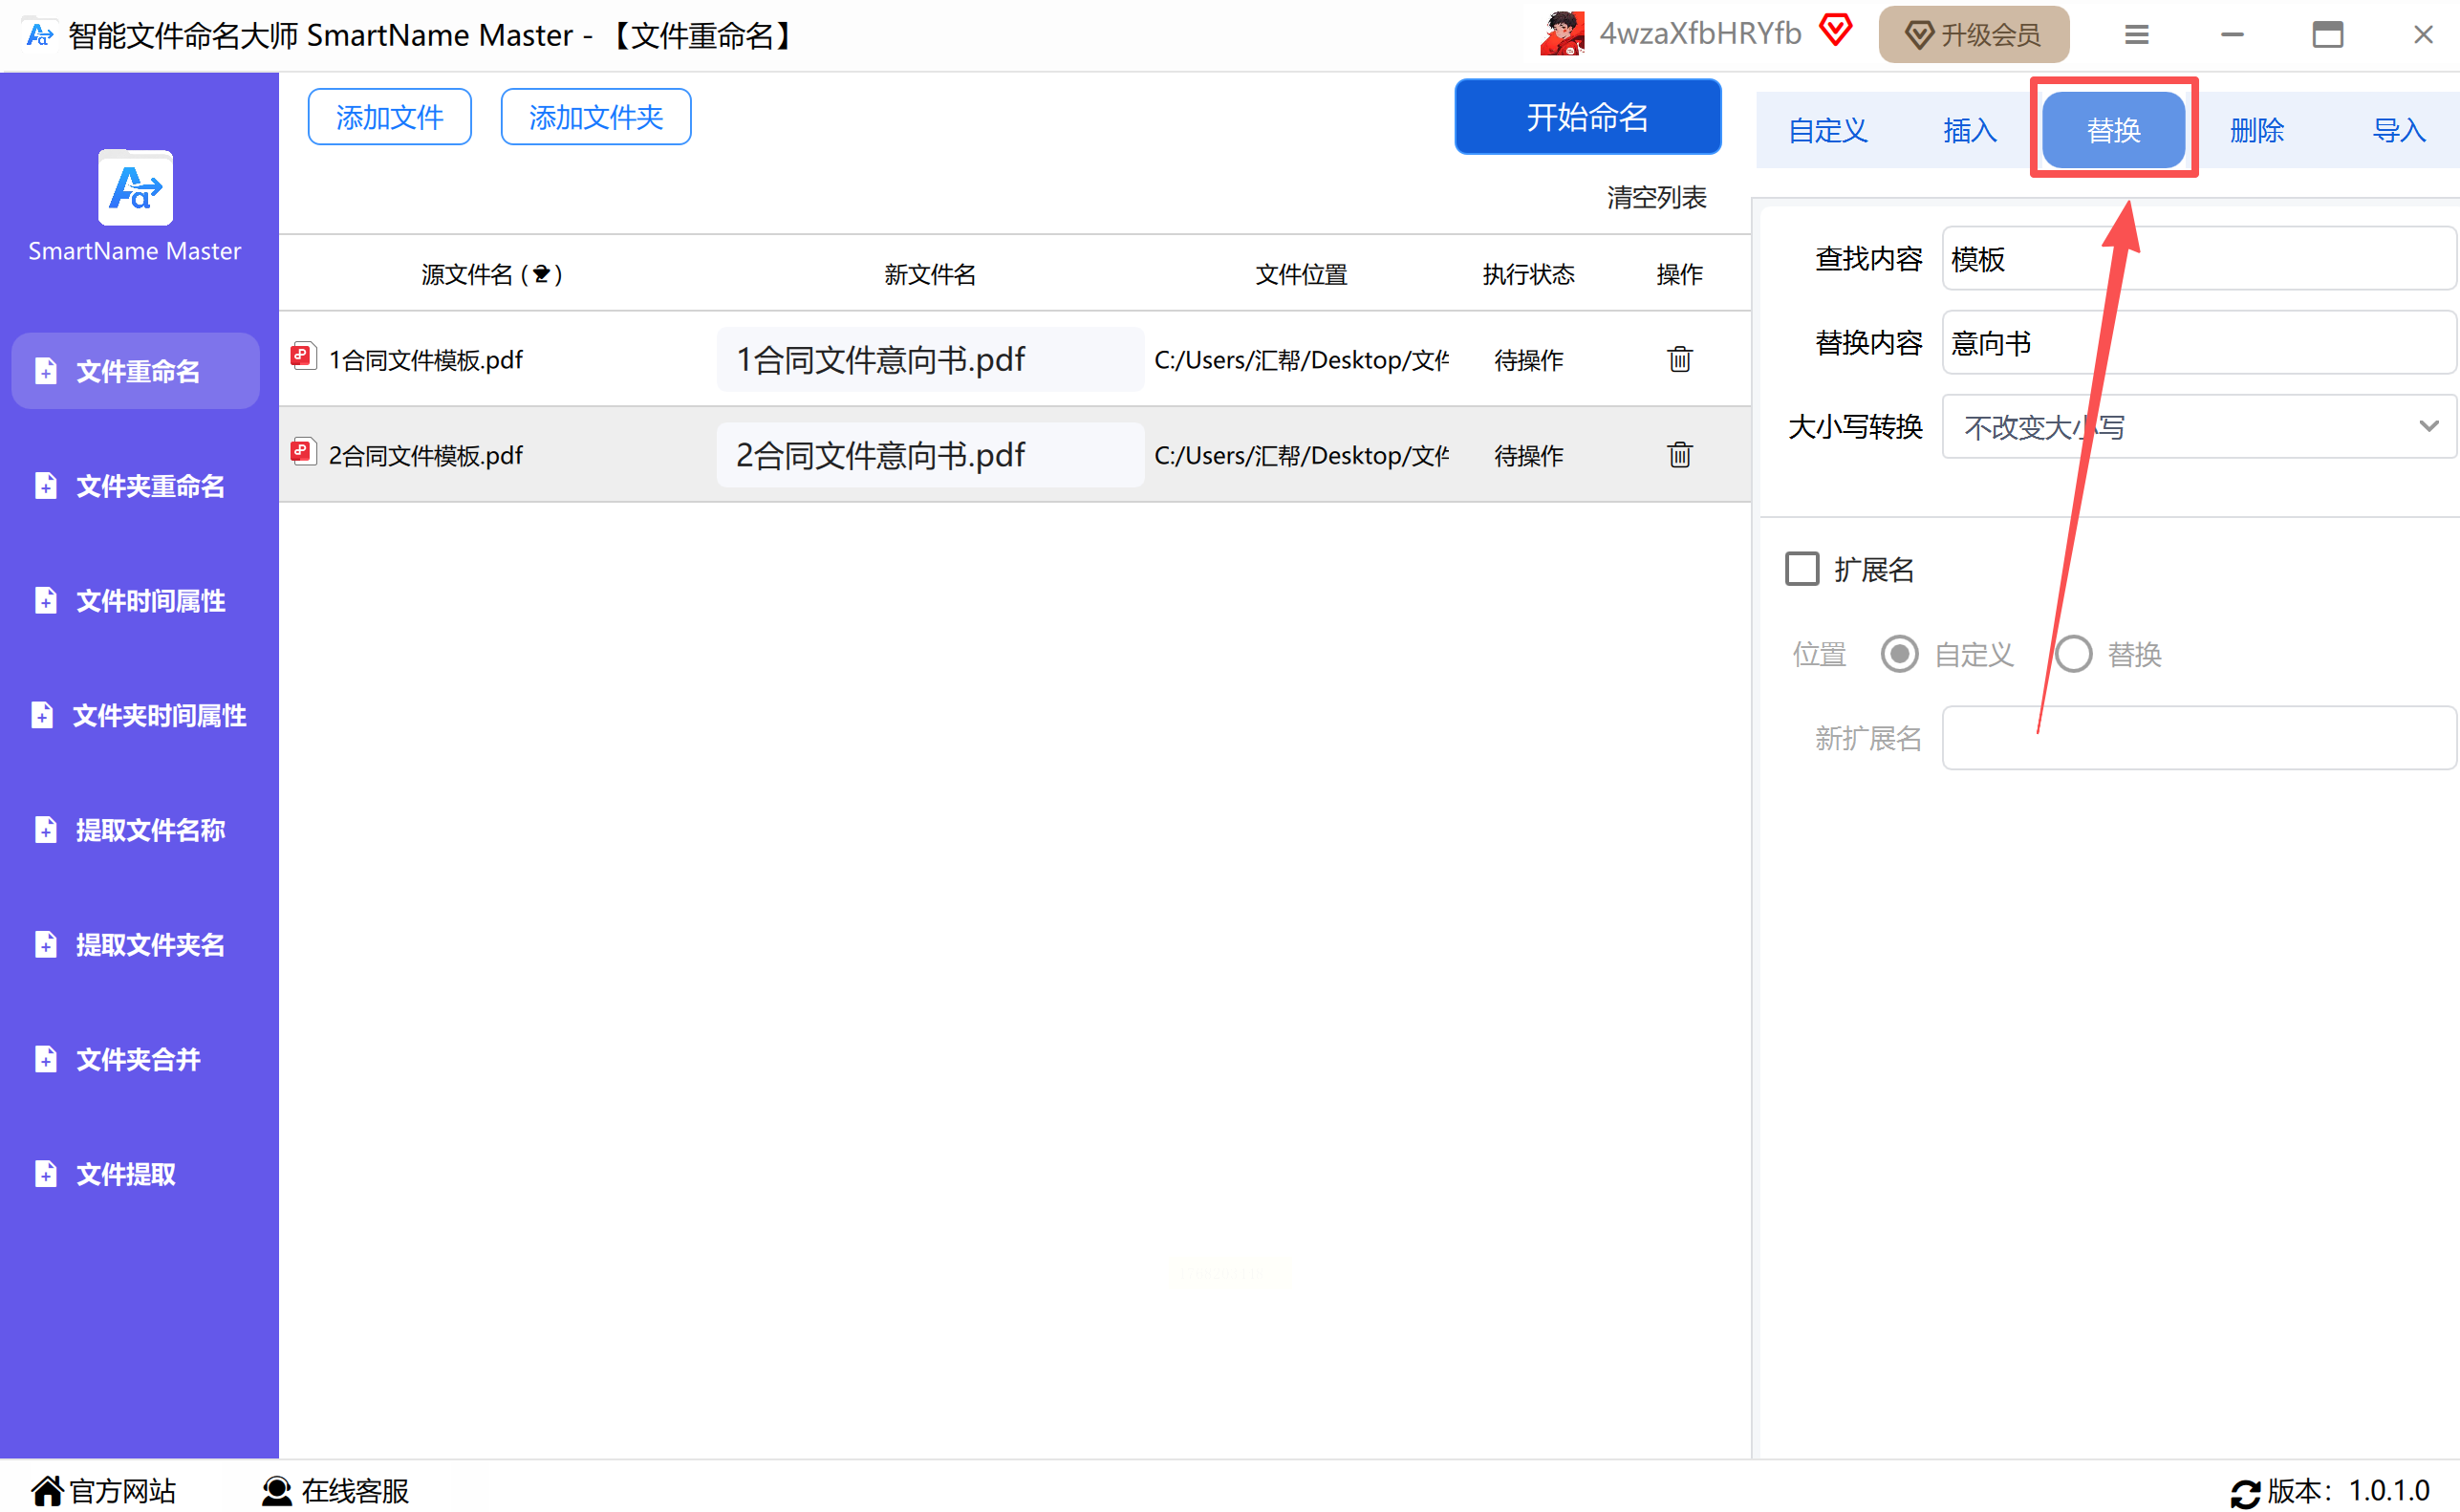
Task: Click 清空列表 to clear list
Action: pyautogui.click(x=1656, y=197)
